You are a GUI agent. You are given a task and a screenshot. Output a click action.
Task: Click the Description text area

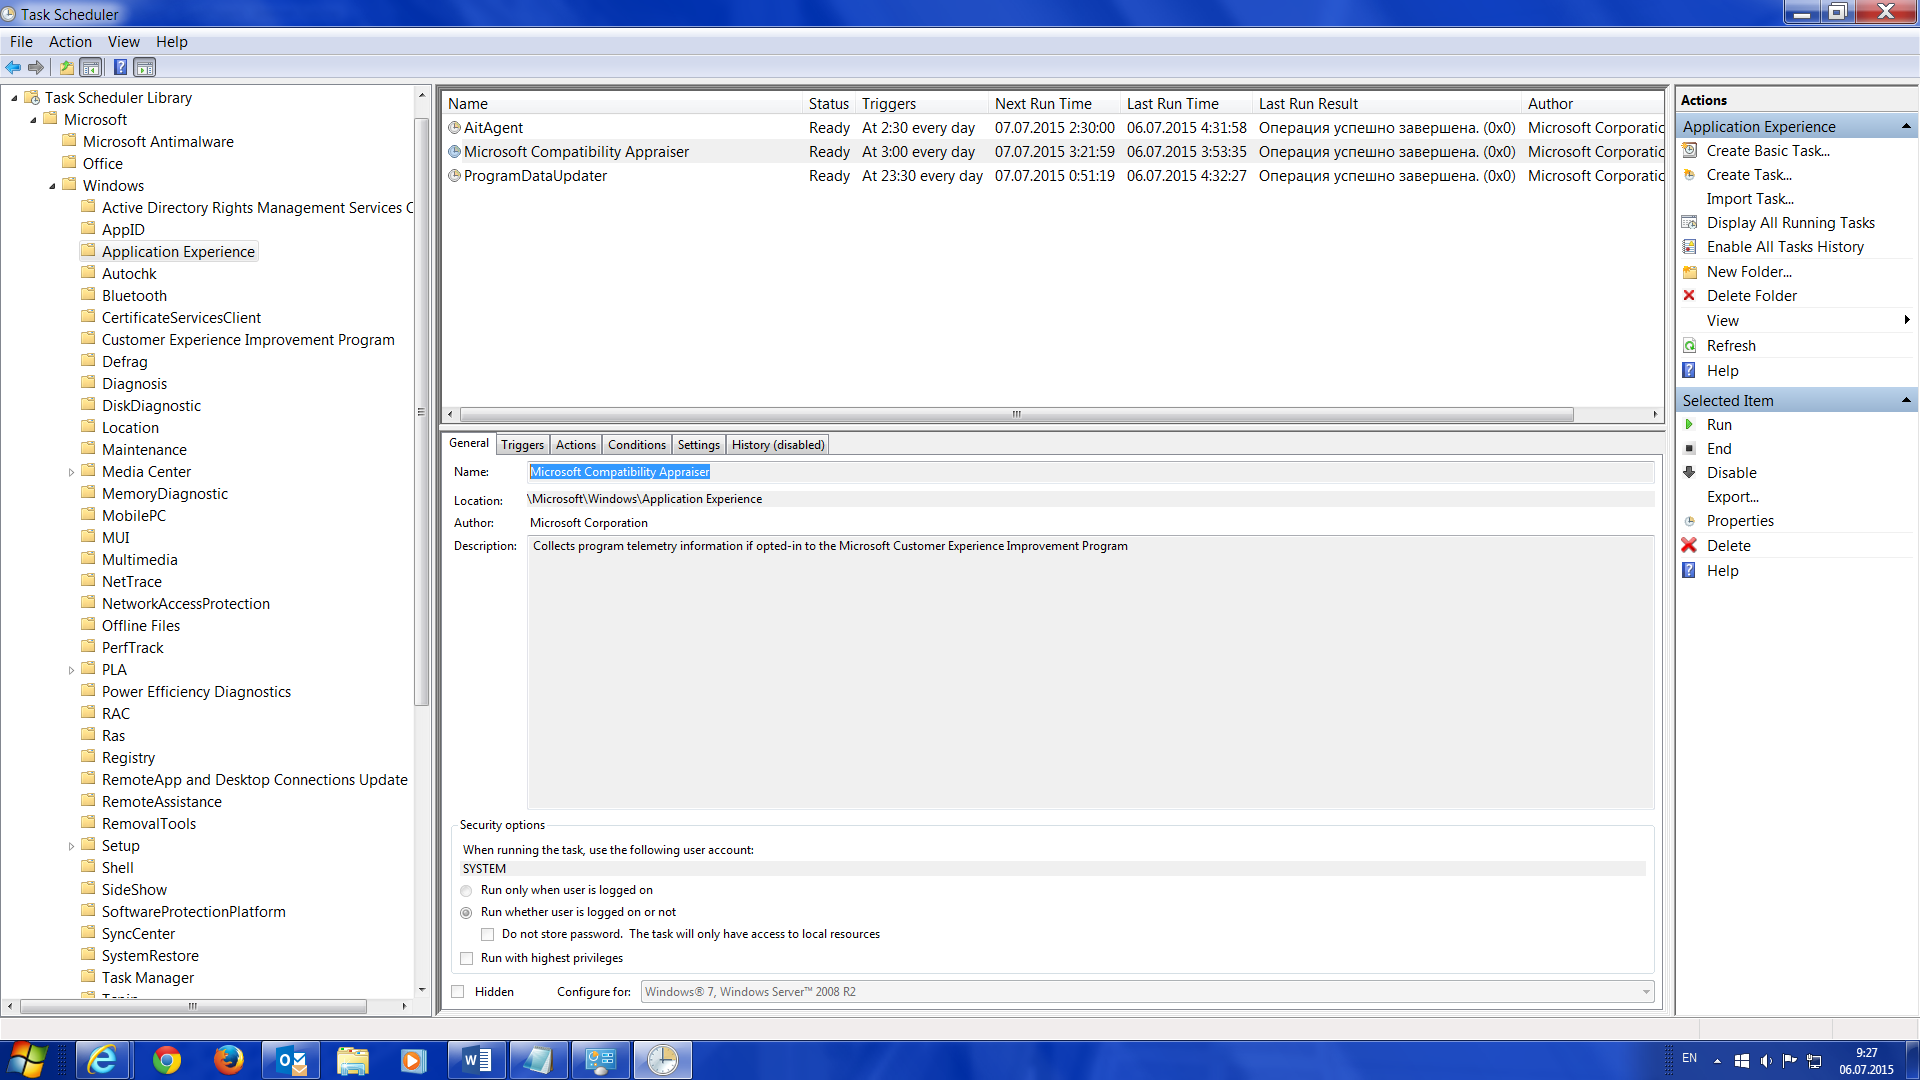pyautogui.click(x=1090, y=672)
